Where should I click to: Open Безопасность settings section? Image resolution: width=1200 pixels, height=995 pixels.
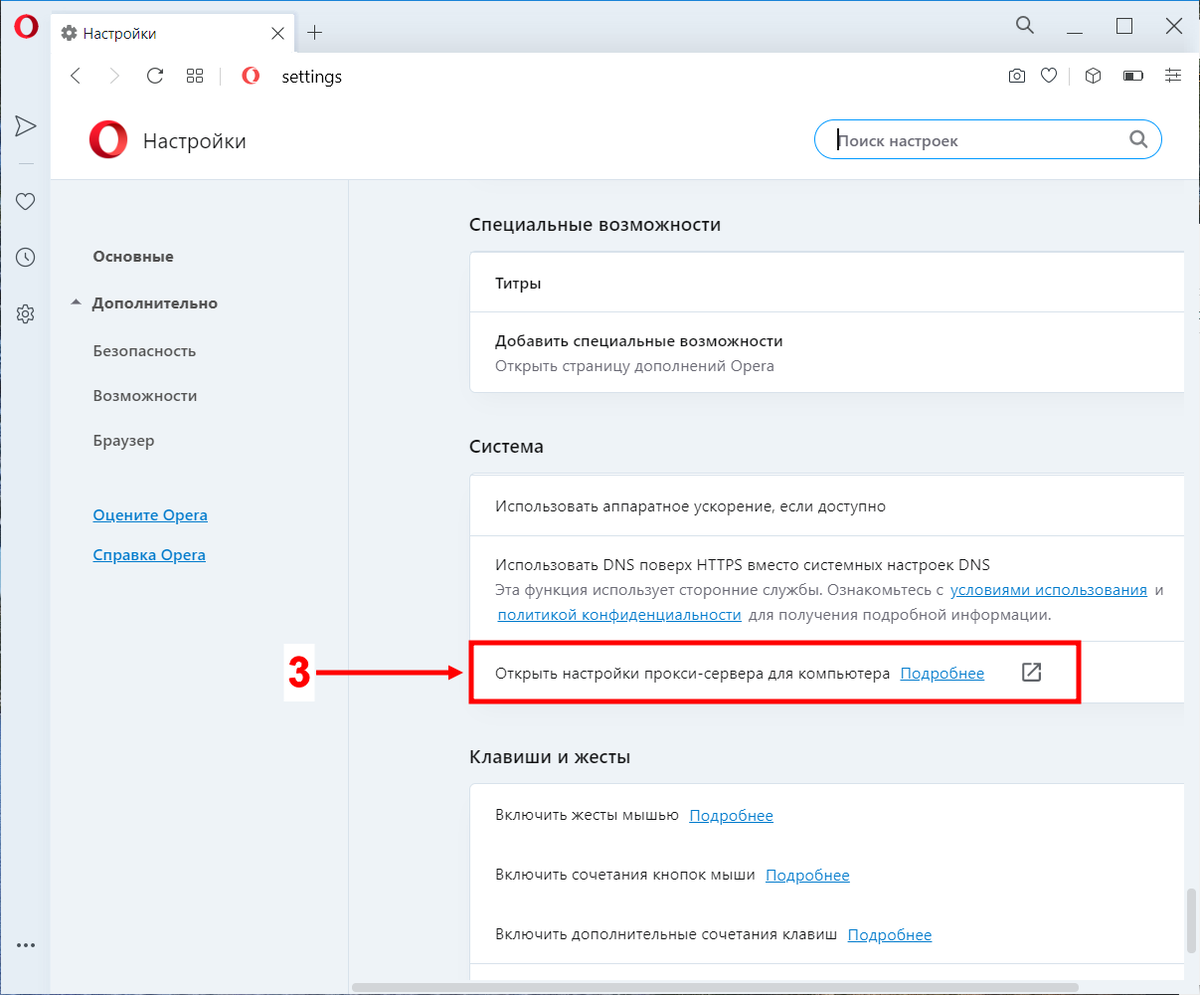click(x=144, y=351)
